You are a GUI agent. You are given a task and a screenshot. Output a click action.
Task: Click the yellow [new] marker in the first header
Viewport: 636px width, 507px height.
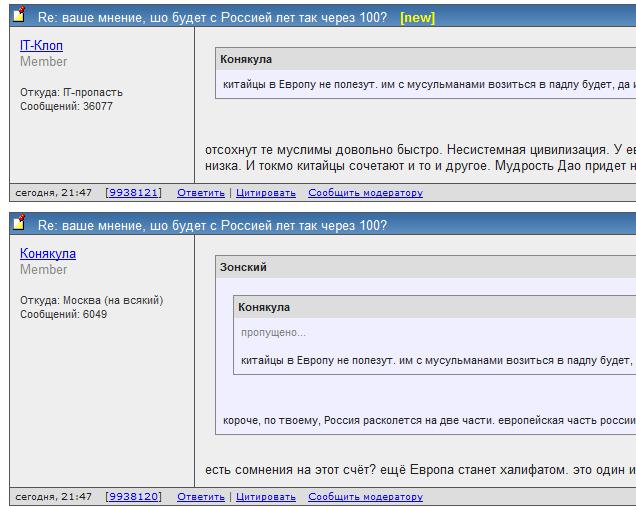417,18
